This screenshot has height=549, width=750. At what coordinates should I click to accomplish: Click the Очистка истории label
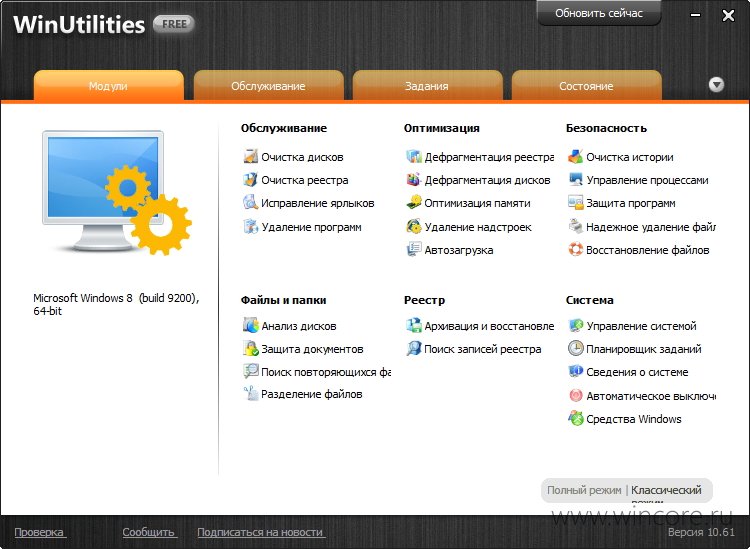629,157
